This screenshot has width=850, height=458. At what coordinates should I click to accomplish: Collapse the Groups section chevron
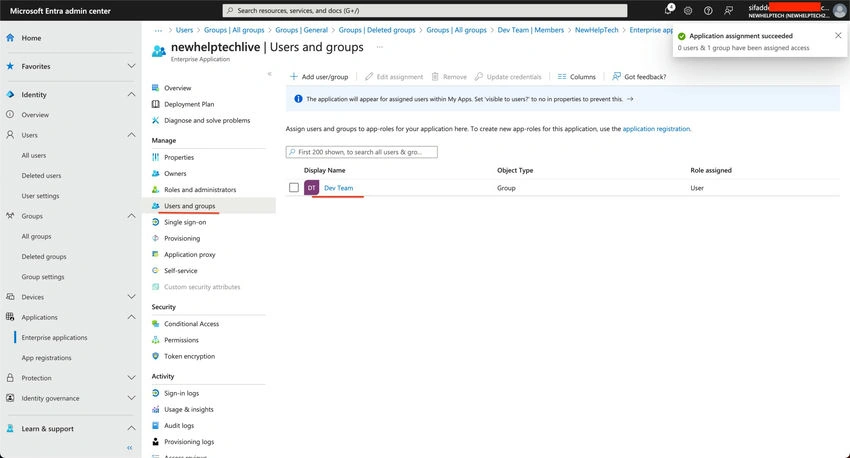click(131, 216)
